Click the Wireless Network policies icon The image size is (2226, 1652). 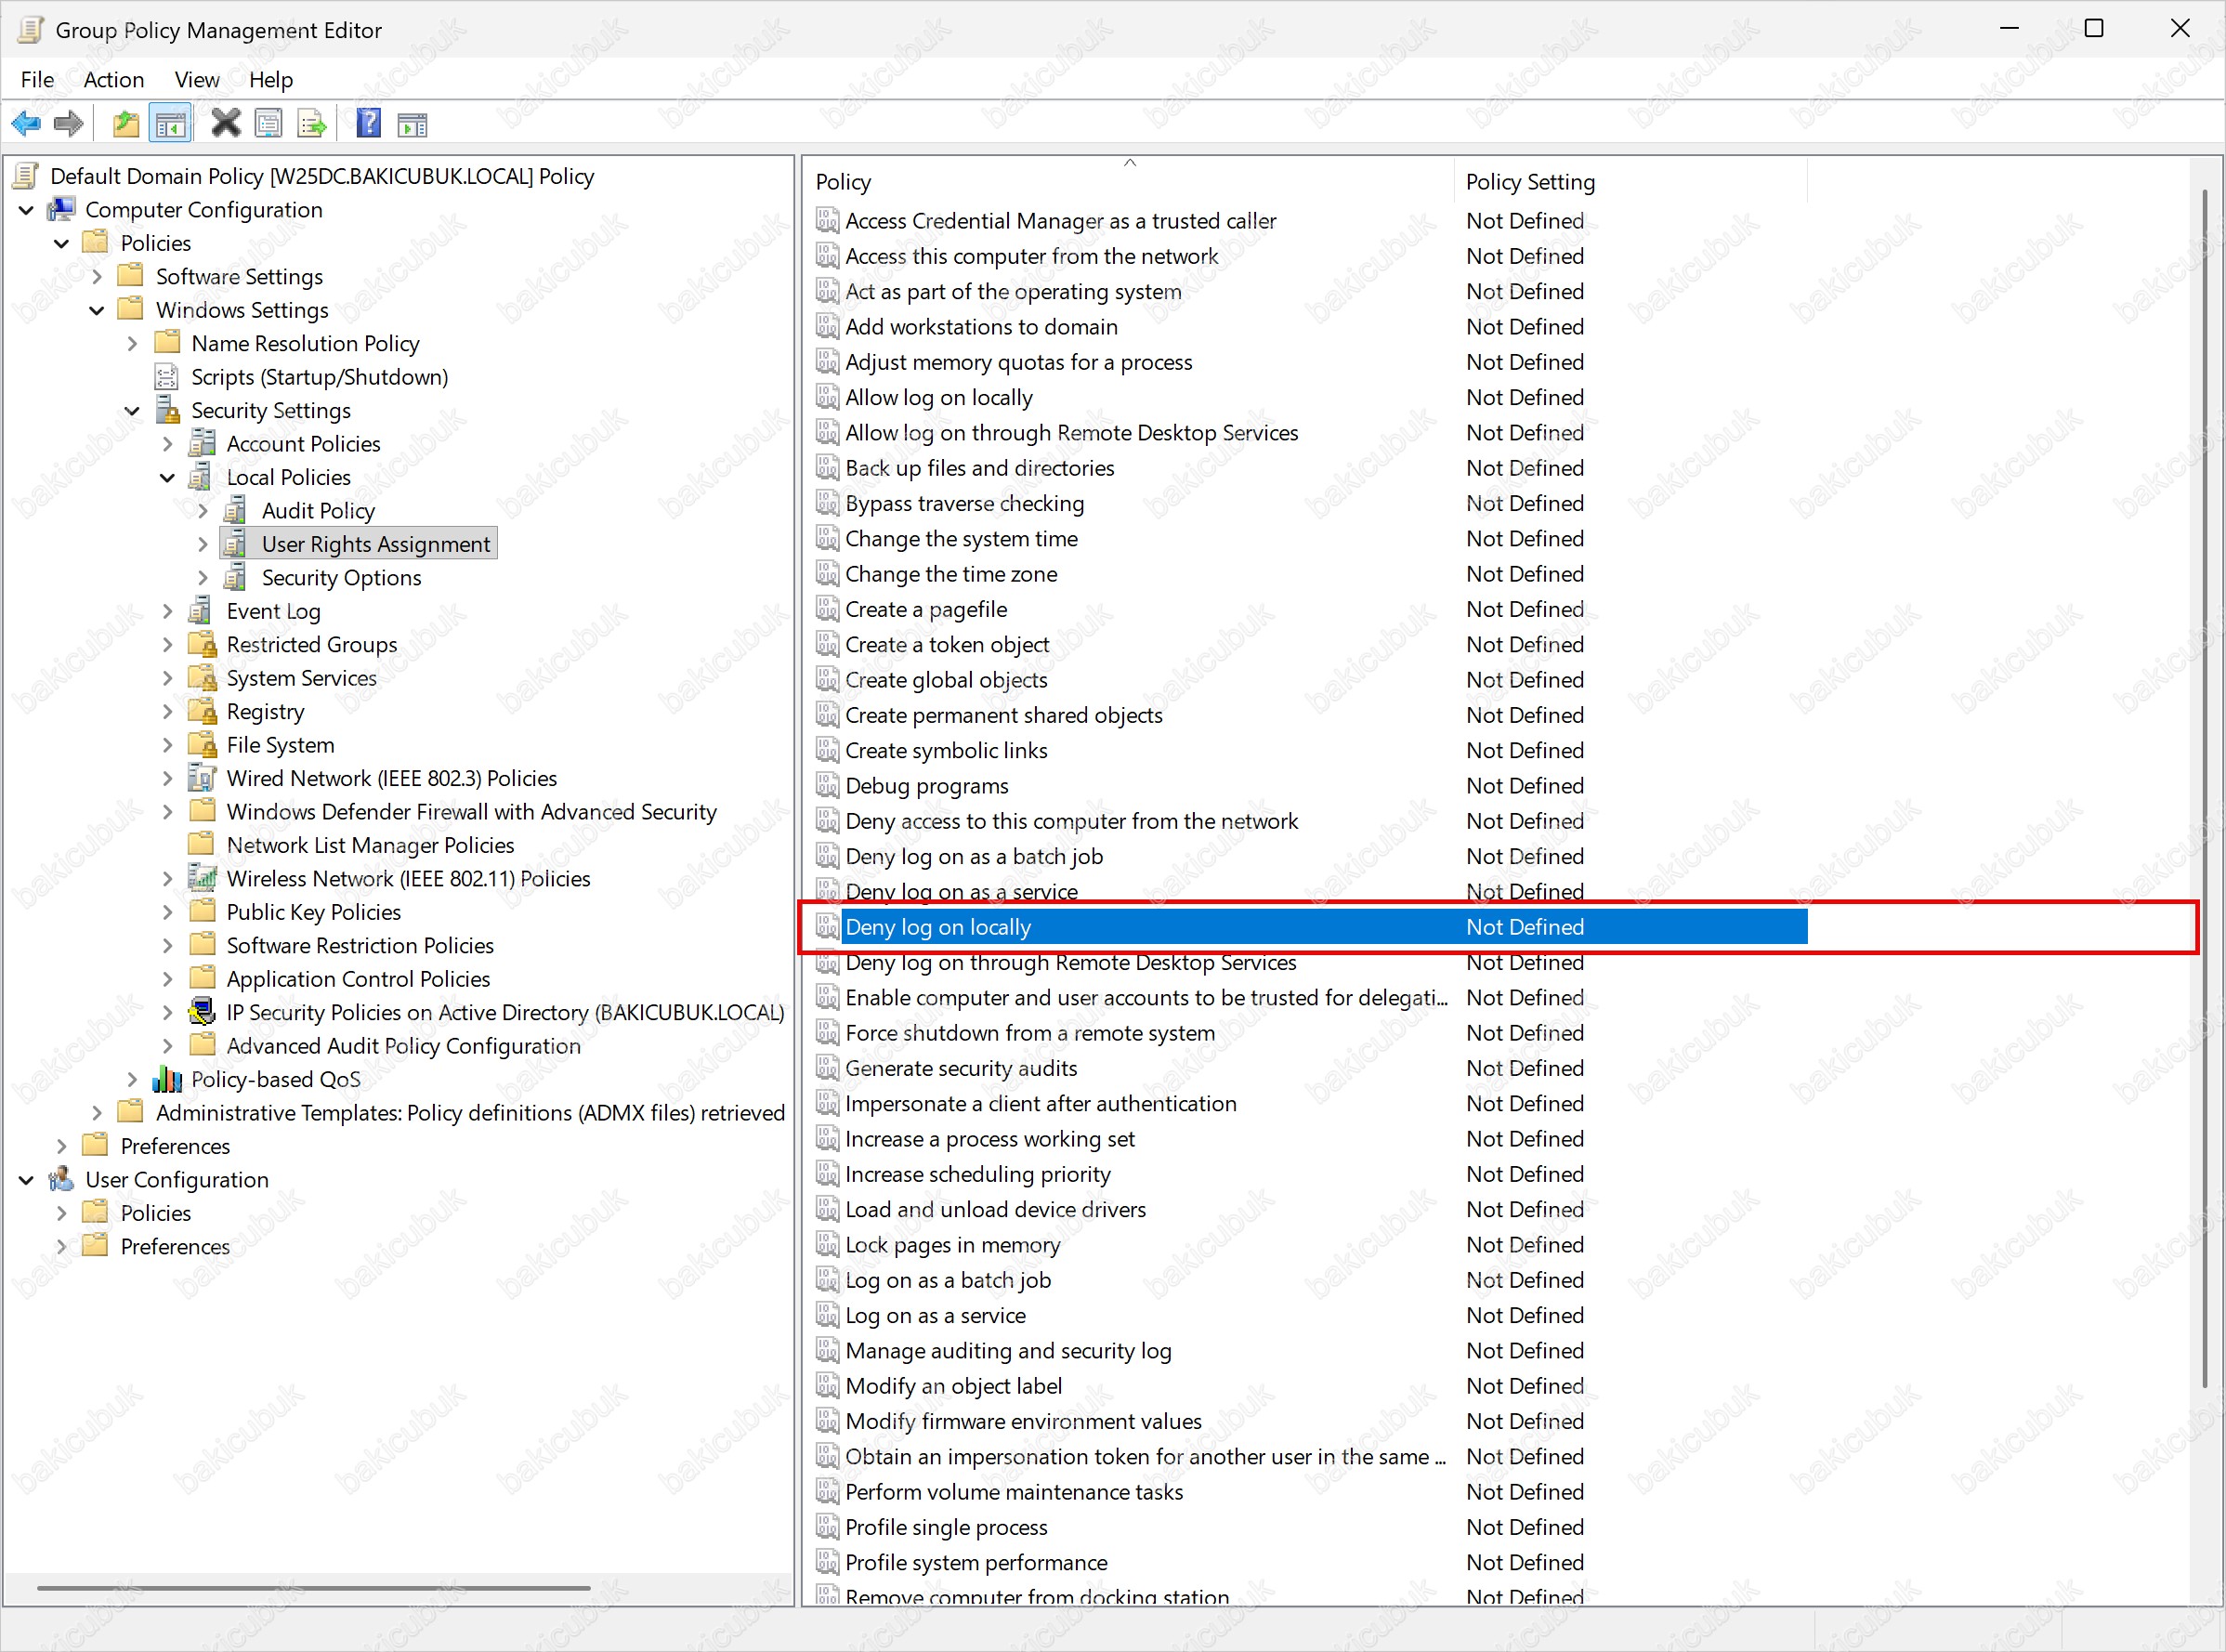202,878
